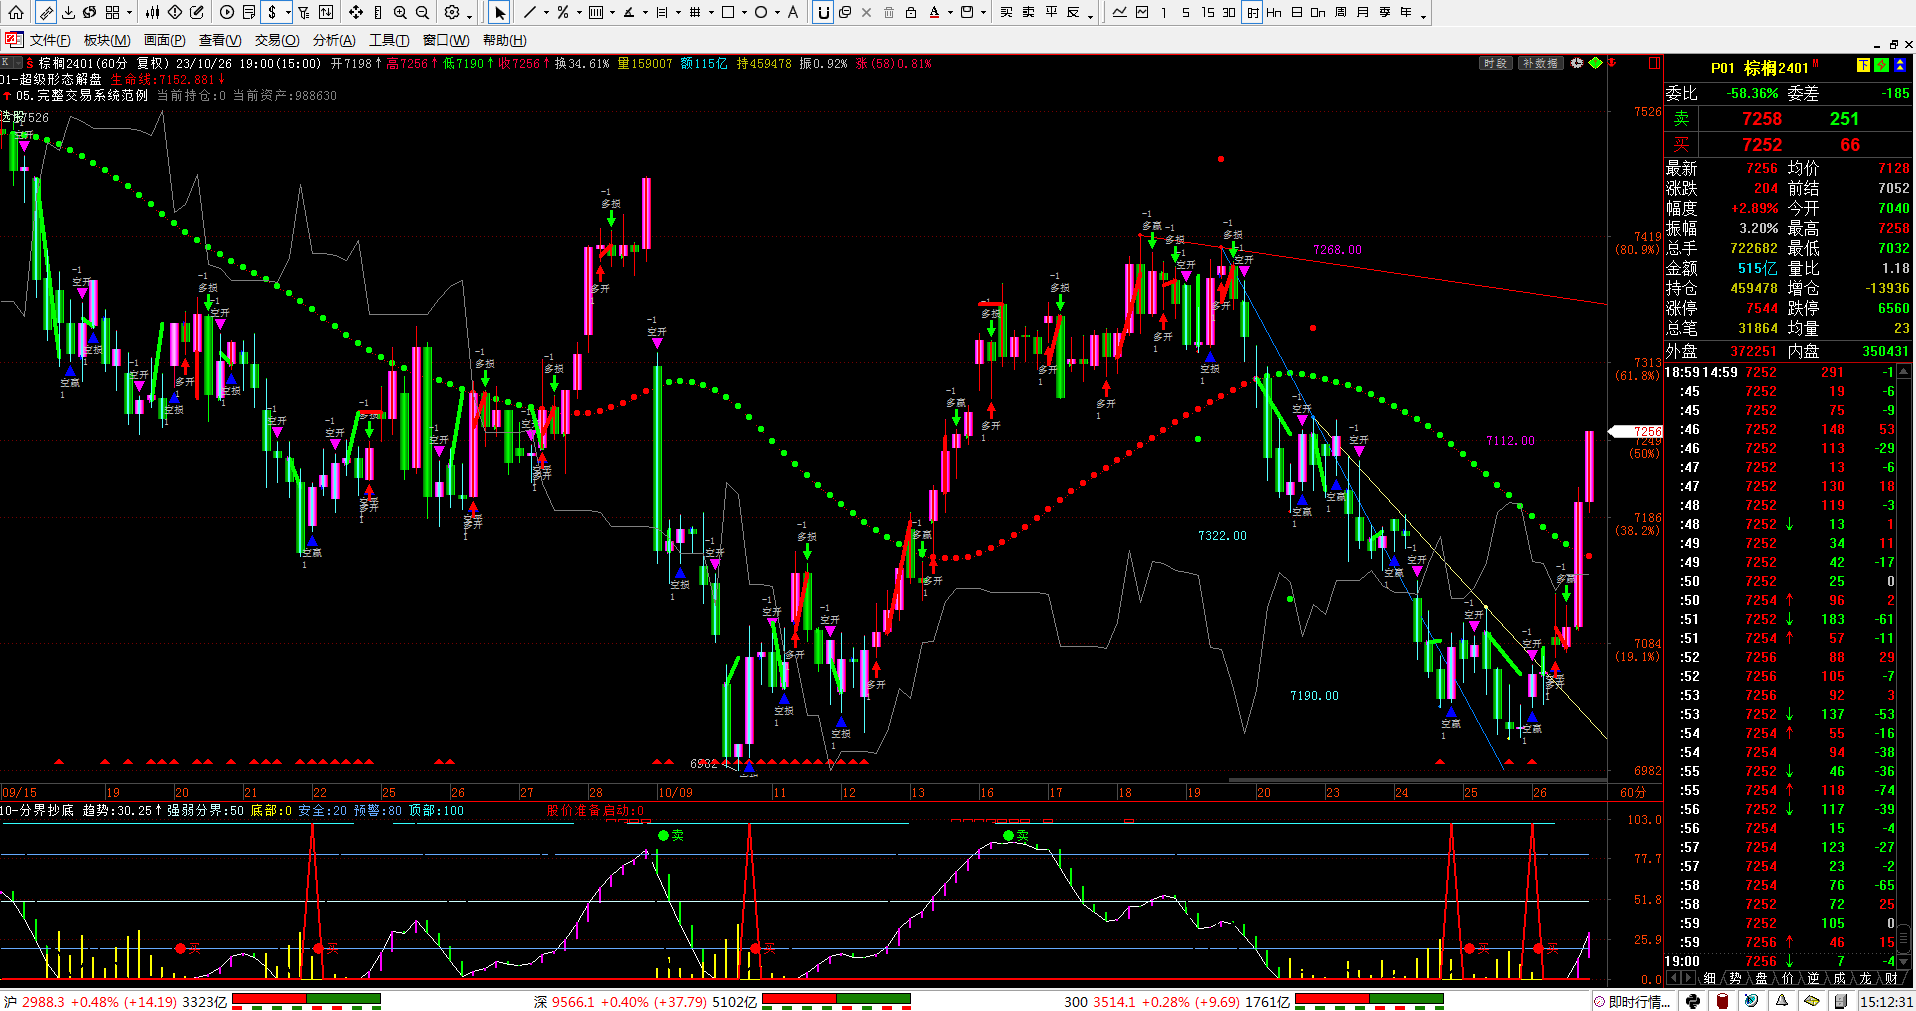Select the 15-minute period
The width and height of the screenshot is (1916, 1011).
tap(1207, 12)
